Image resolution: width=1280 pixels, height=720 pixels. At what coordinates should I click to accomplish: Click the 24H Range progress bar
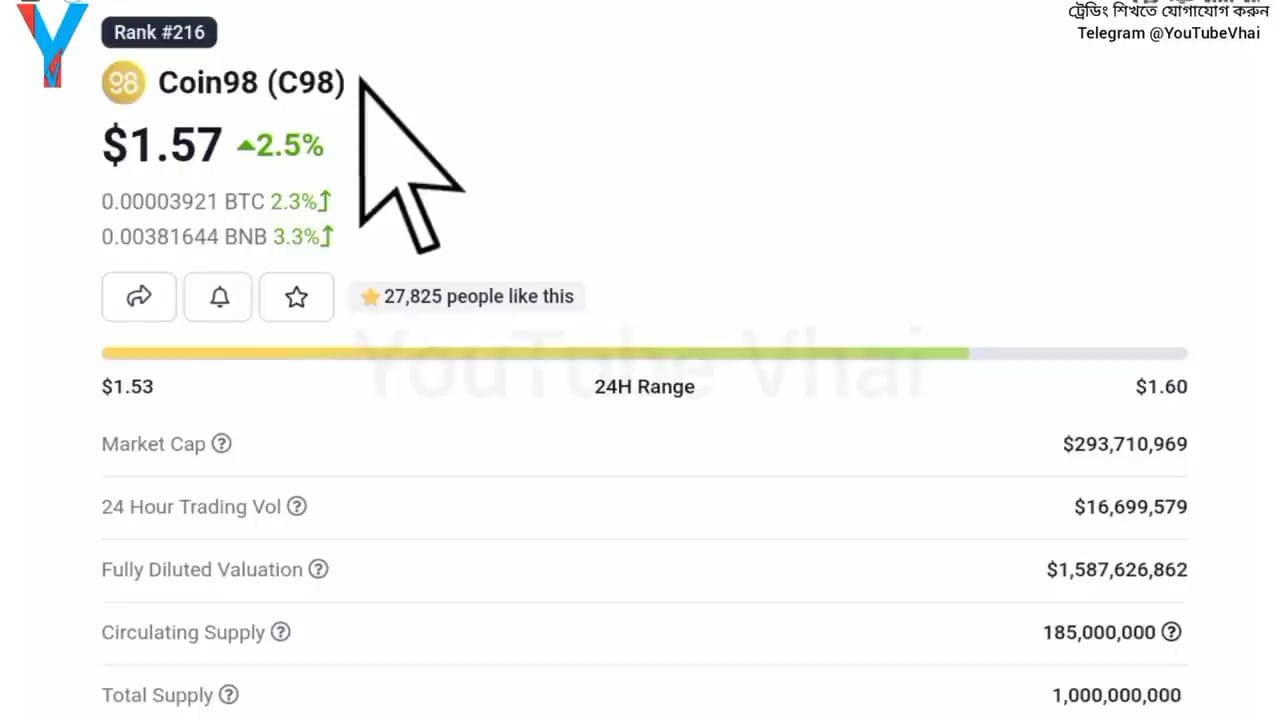tap(644, 353)
